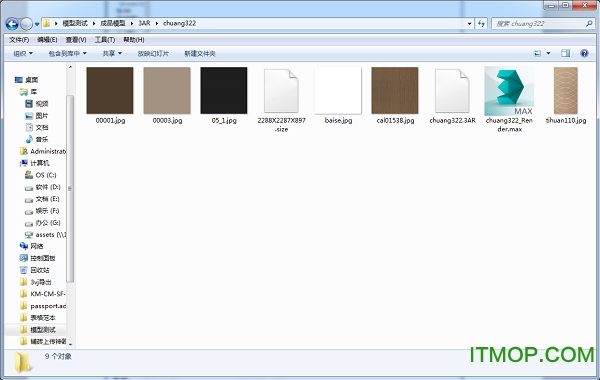
Task: Open the 组织 dropdown
Action: 23,54
